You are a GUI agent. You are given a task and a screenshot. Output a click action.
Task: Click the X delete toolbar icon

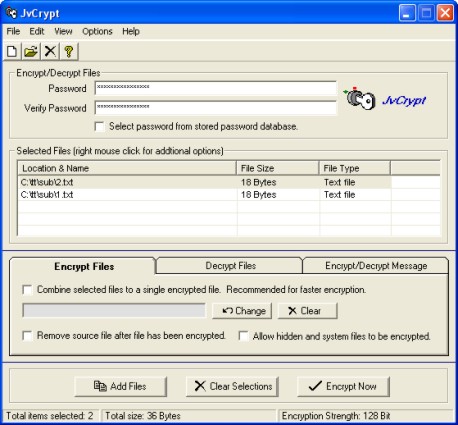point(50,51)
